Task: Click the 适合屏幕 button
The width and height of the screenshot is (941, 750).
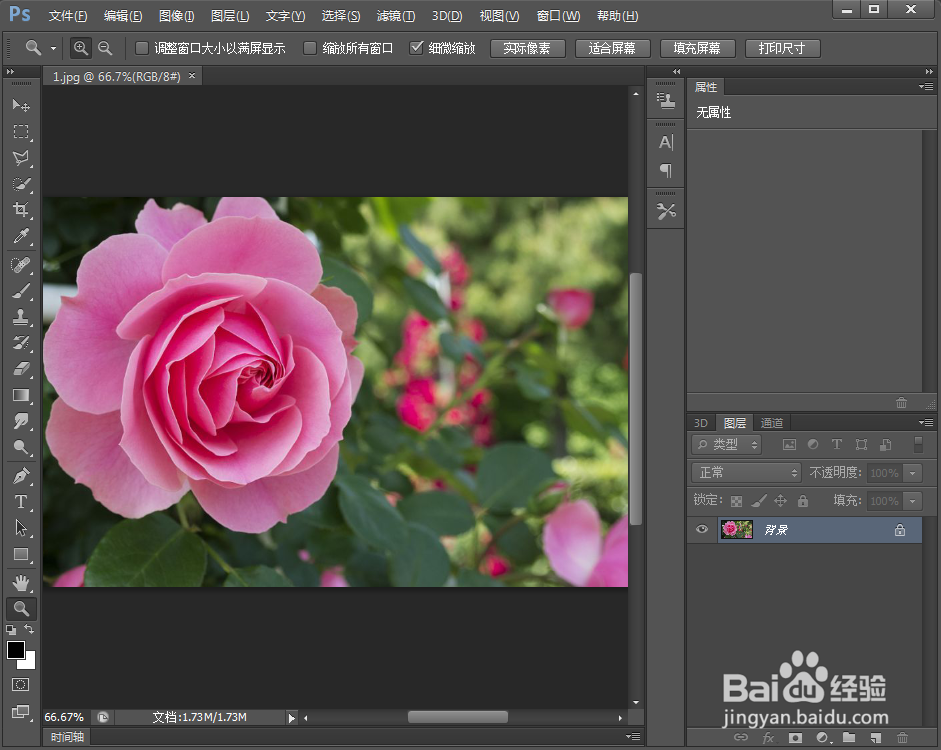Action: (x=612, y=49)
